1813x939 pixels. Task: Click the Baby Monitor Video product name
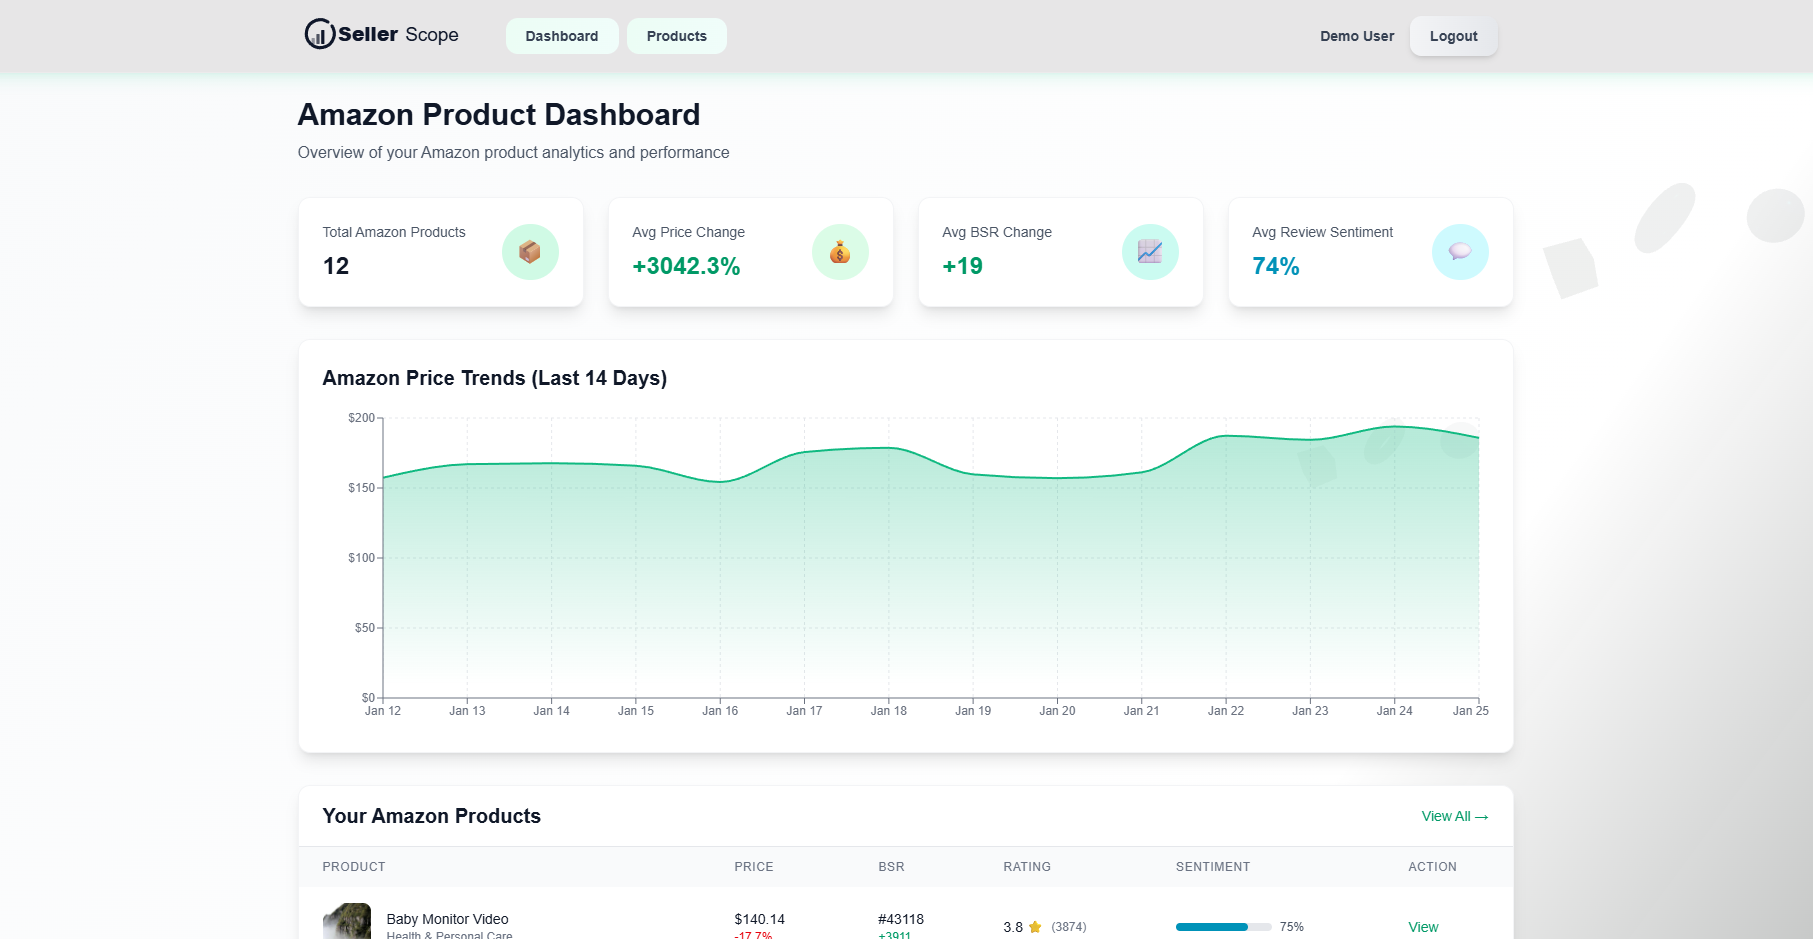point(447,919)
